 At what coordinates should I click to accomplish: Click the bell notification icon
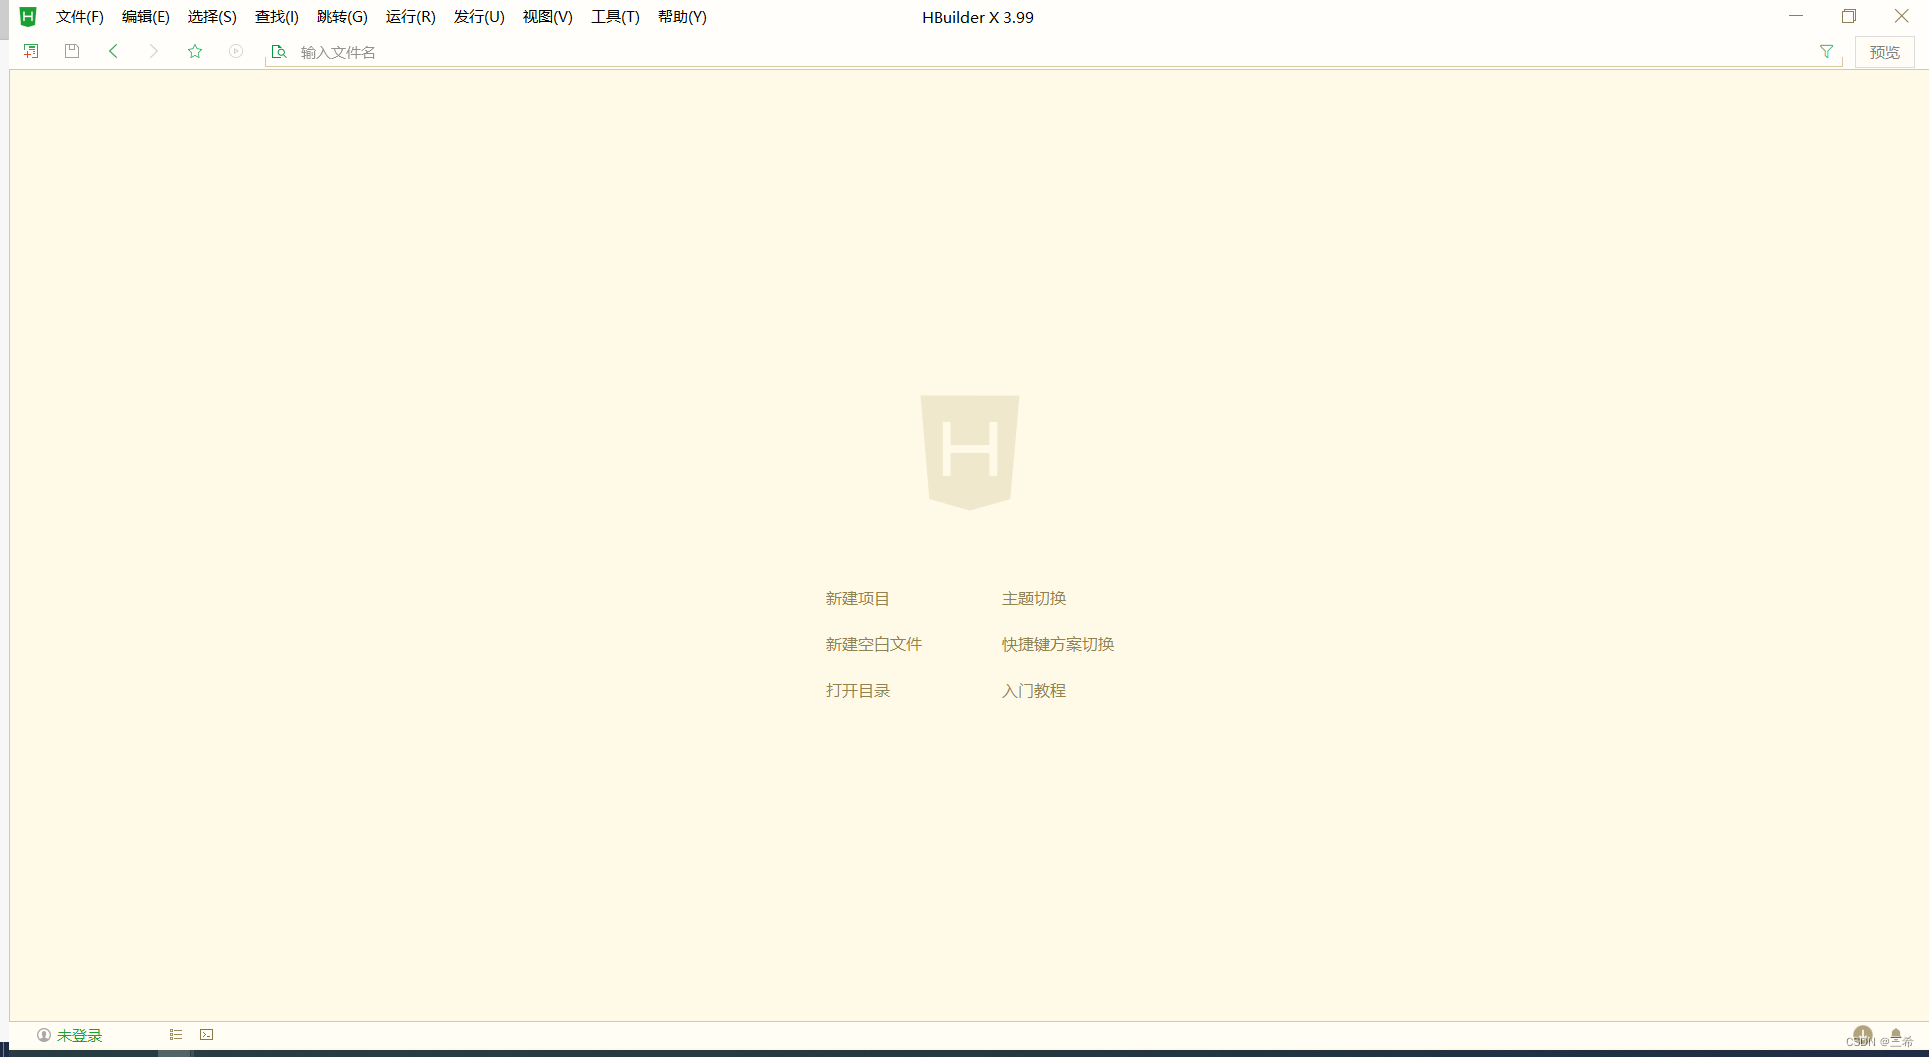point(1894,1034)
